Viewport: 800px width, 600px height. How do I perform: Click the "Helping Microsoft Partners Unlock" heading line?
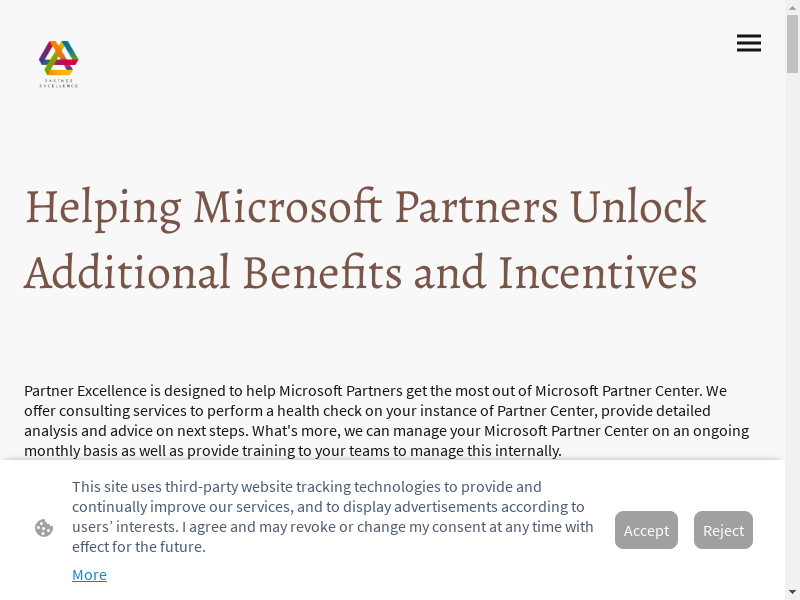coord(365,207)
